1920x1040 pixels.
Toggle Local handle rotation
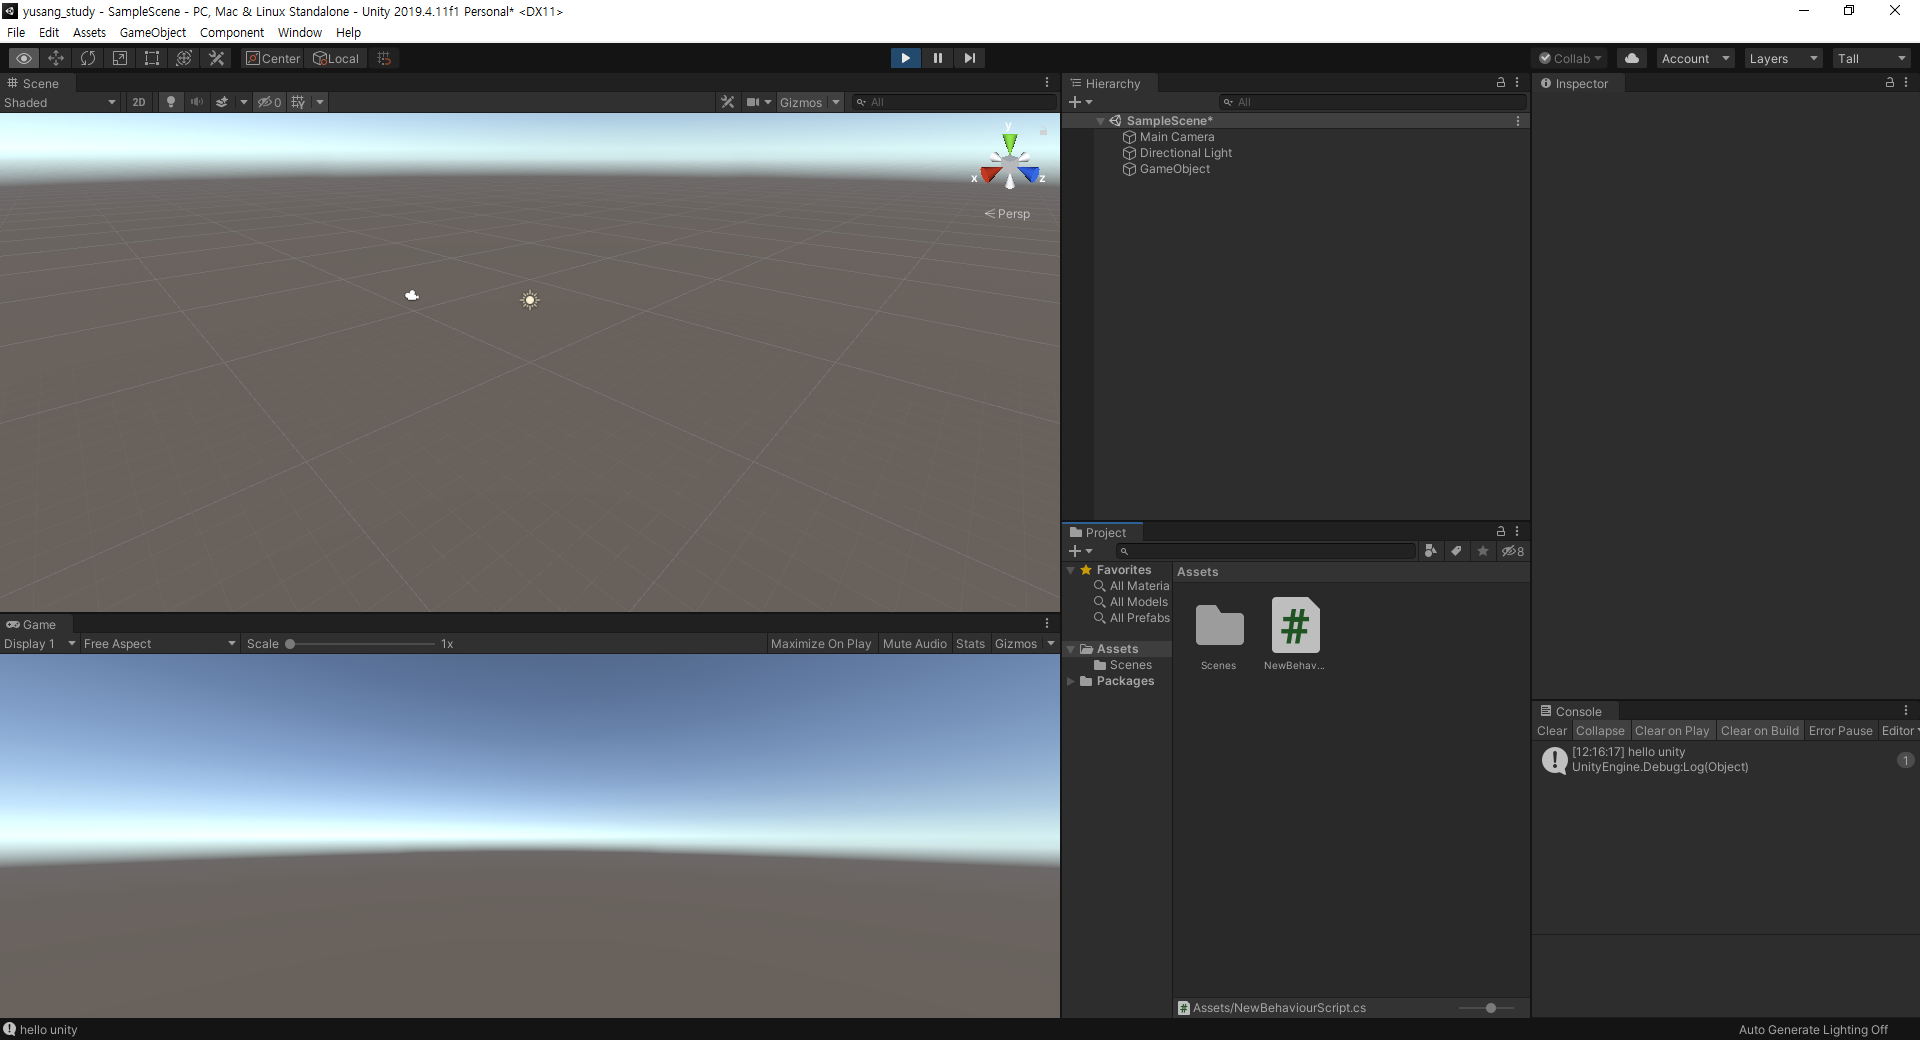[337, 58]
